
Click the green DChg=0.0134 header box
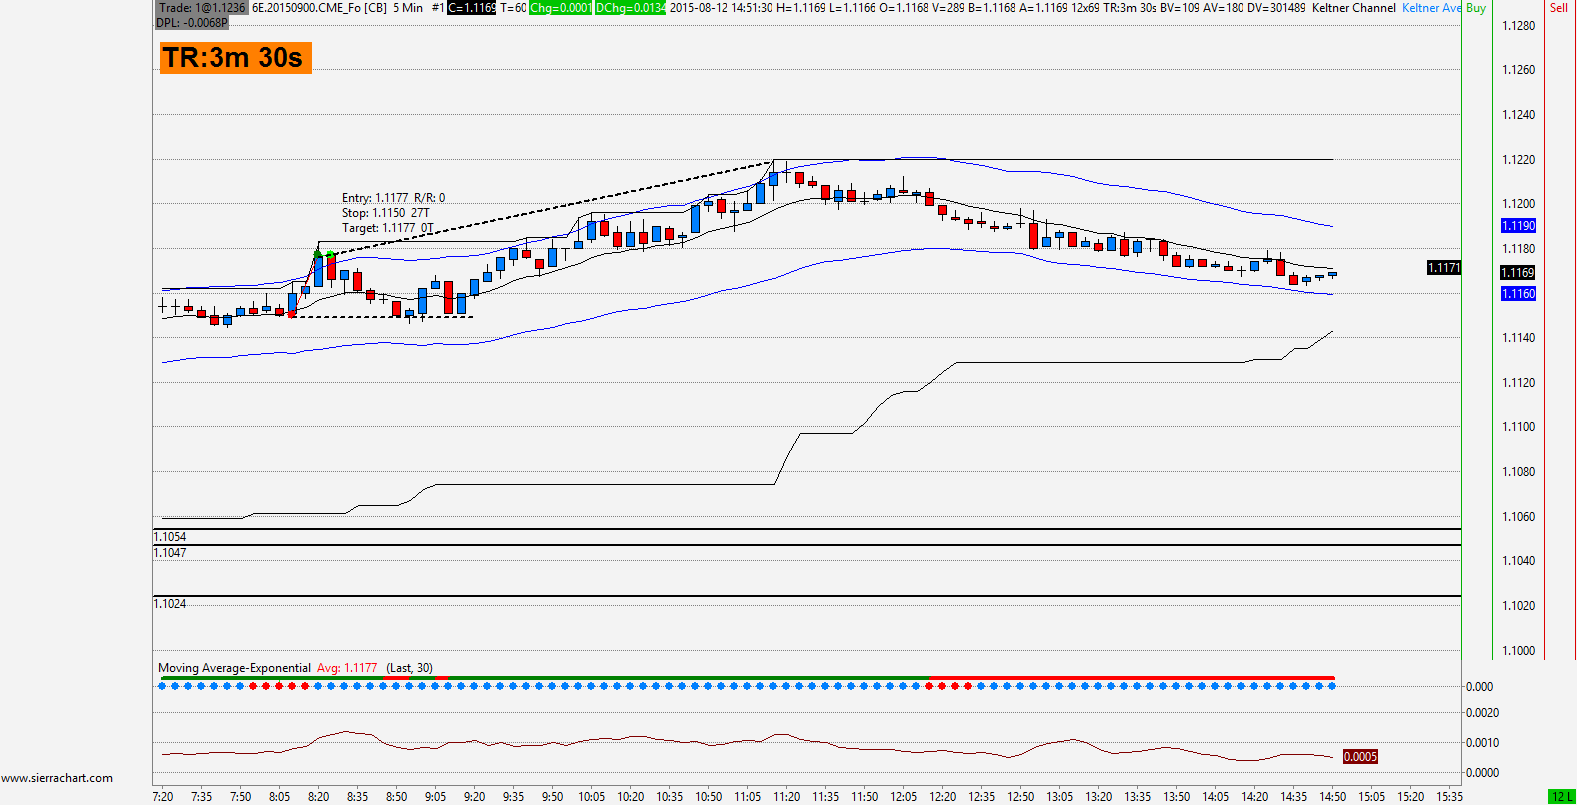630,8
